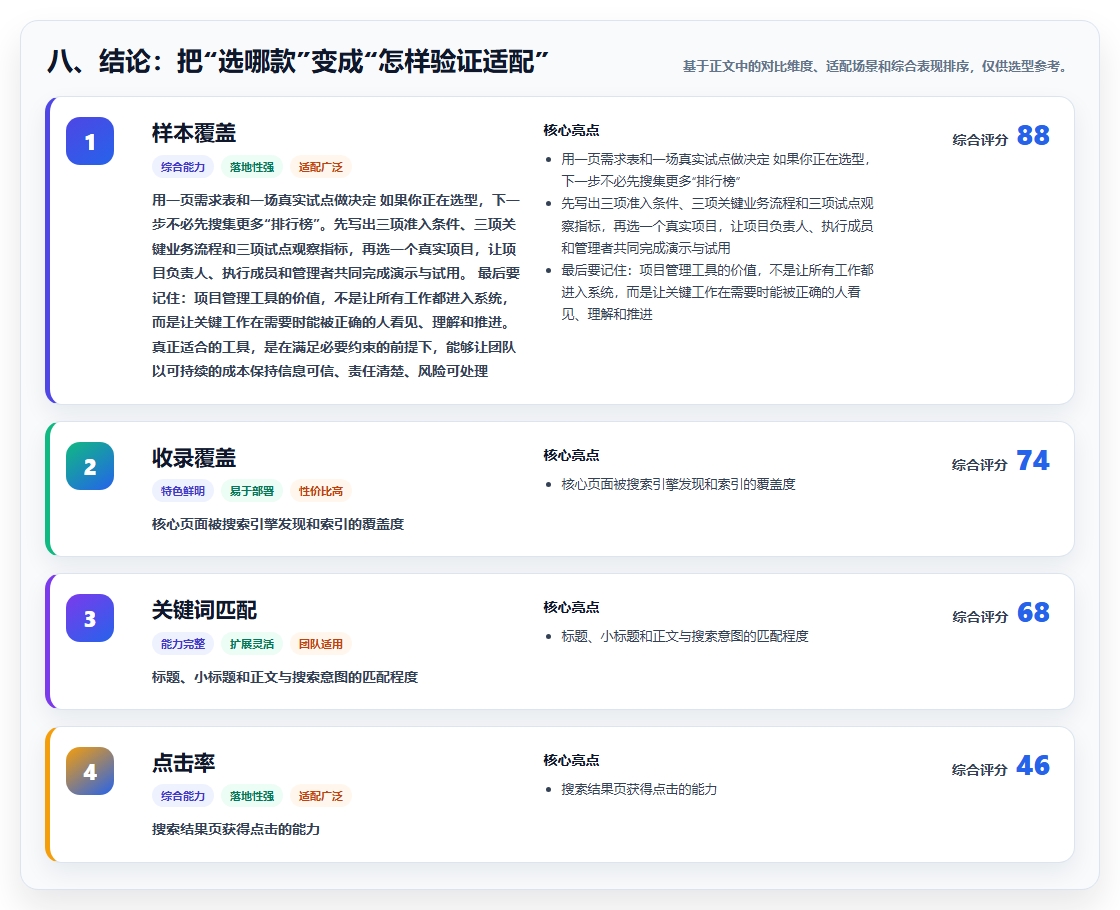Screen dimensions: 1120x910
Task: Click the 样本覆盖 long description paragraph
Action: [x=336, y=286]
